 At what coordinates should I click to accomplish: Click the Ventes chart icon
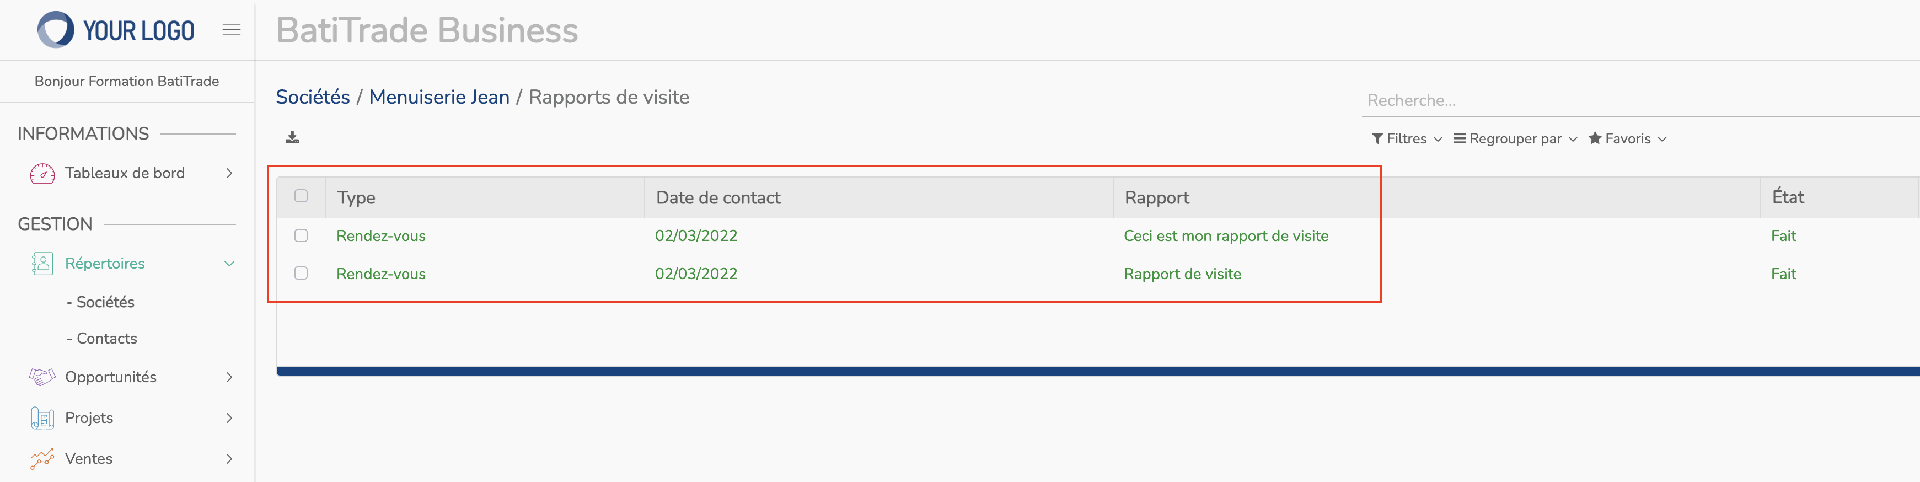(42, 459)
